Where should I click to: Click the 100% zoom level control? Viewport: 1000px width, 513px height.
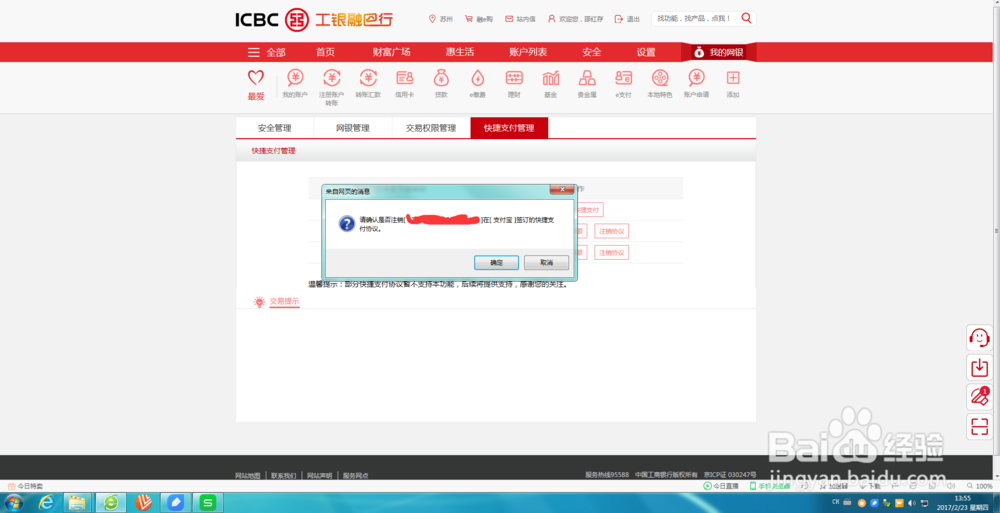tap(980, 486)
